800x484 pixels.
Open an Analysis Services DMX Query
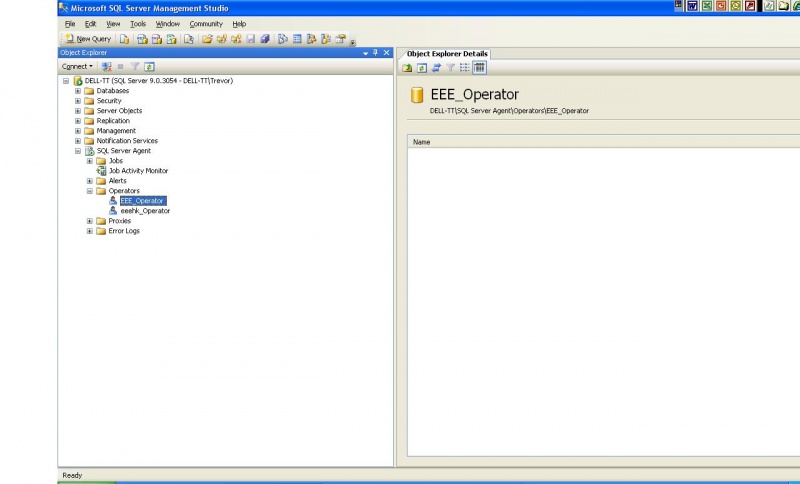(x=157, y=39)
